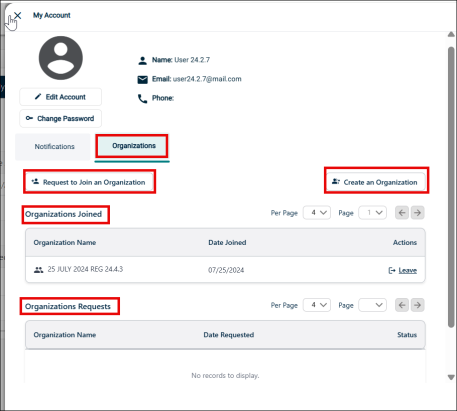Close the My Account panel
457x411 pixels.
[x=18, y=15]
